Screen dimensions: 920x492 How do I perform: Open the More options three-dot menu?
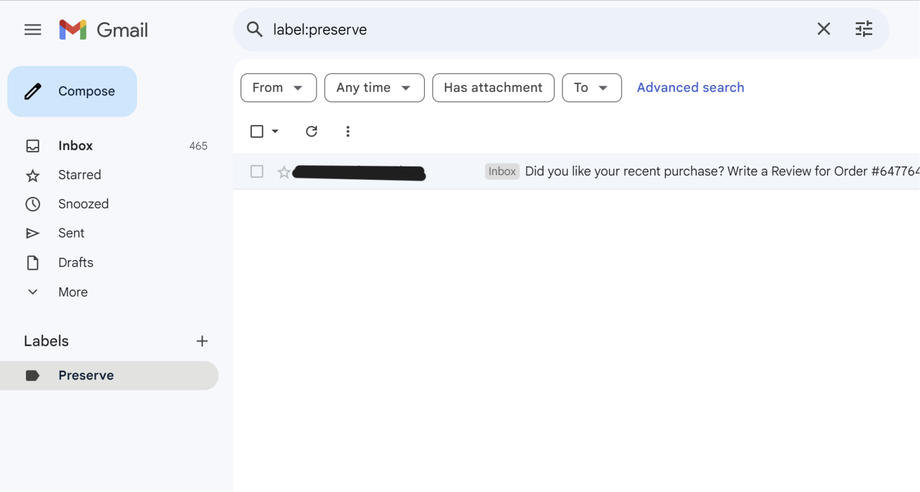click(x=348, y=131)
